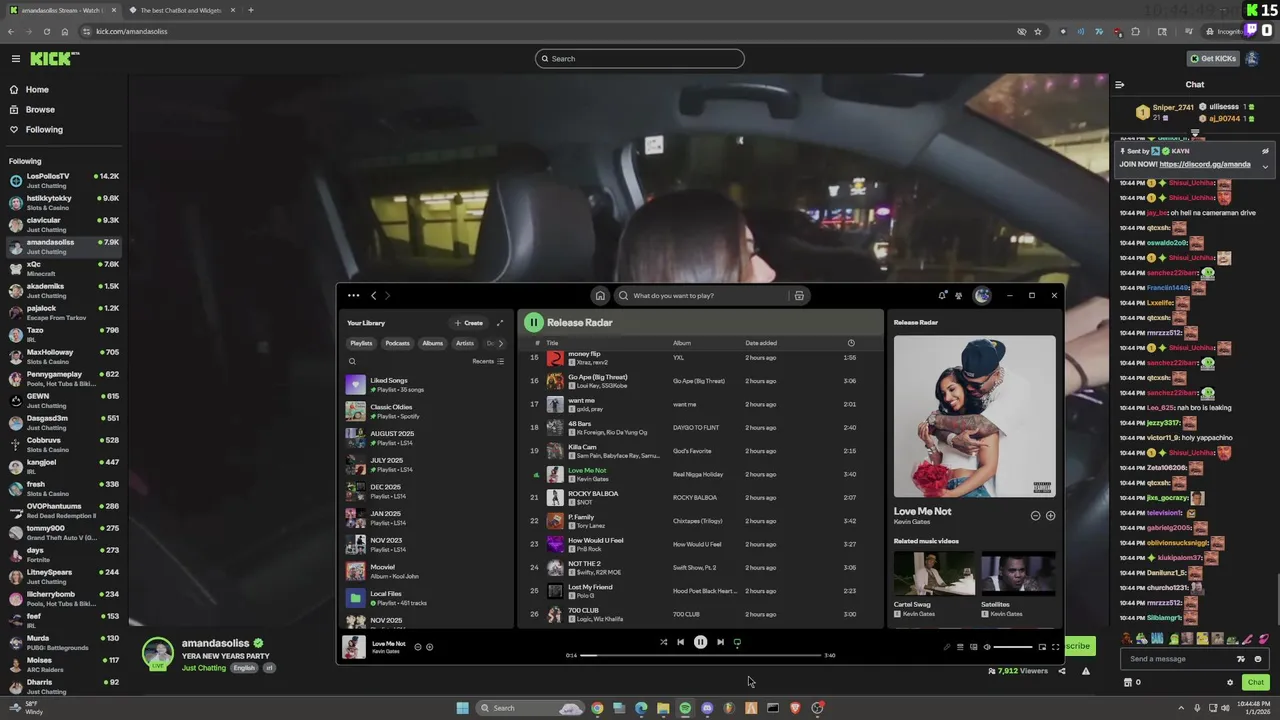Open Spotify connect to device panel

pyautogui.click(x=973, y=647)
